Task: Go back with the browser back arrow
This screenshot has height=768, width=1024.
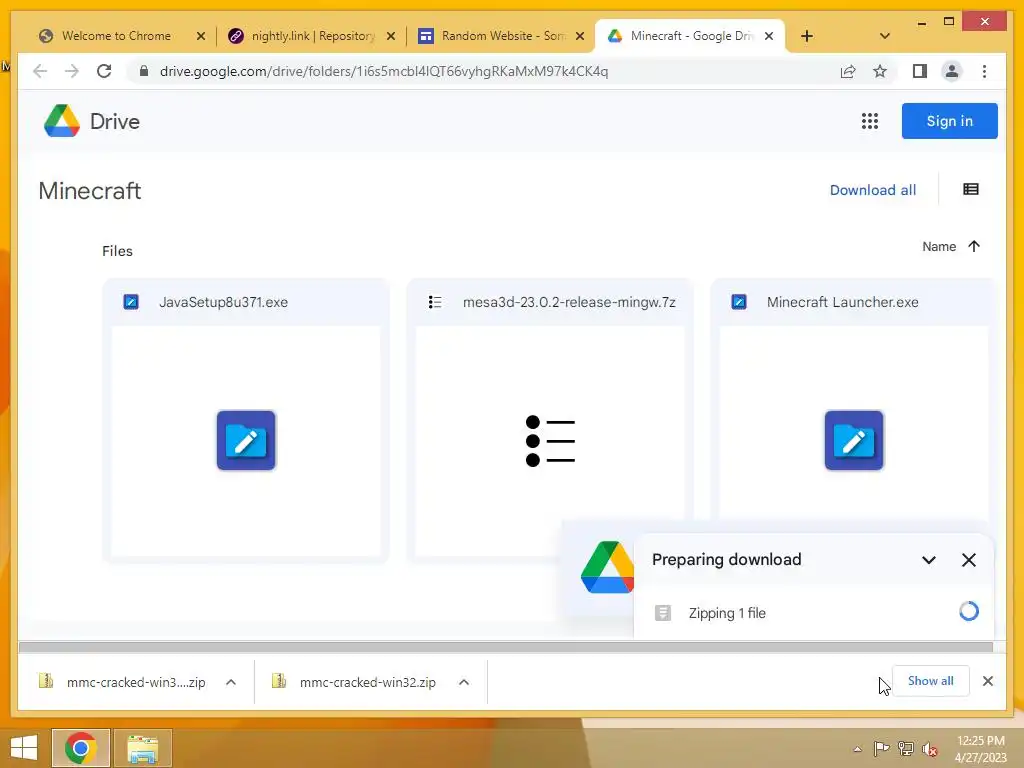Action: (40, 71)
